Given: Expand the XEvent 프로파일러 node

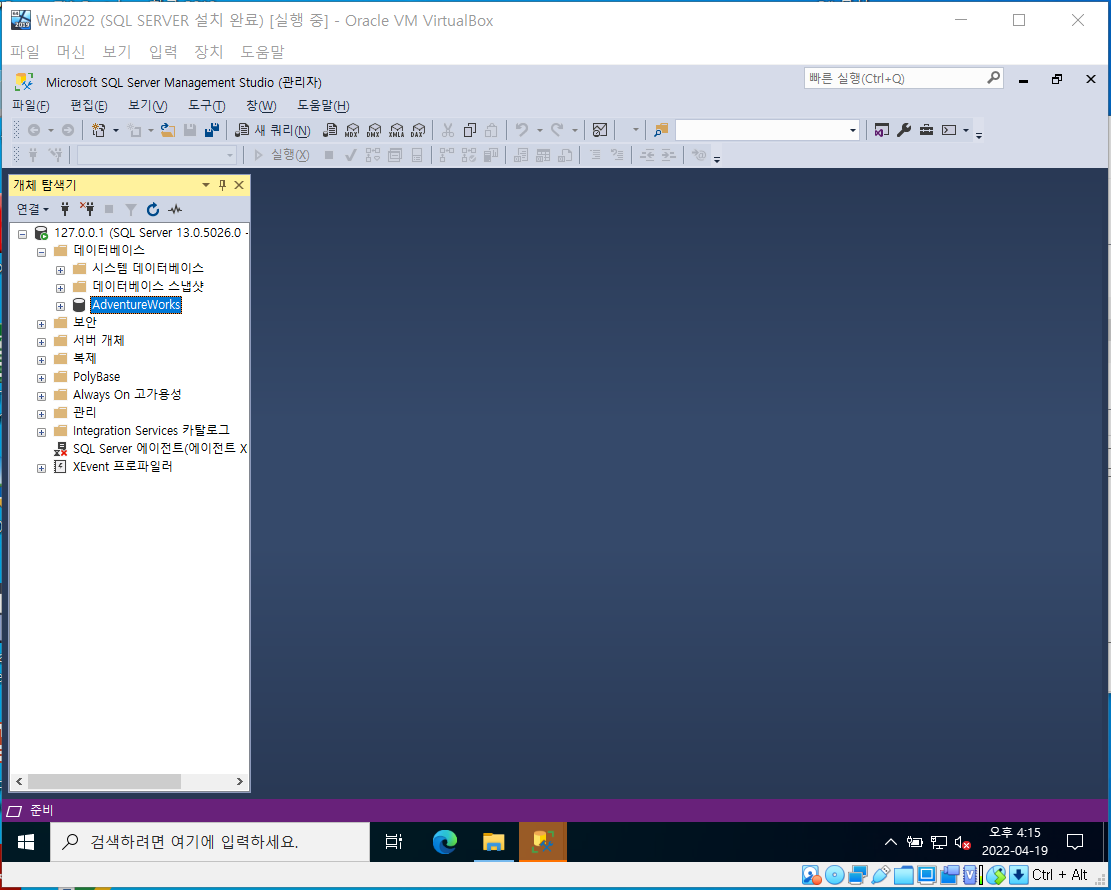Looking at the screenshot, I should (x=41, y=468).
